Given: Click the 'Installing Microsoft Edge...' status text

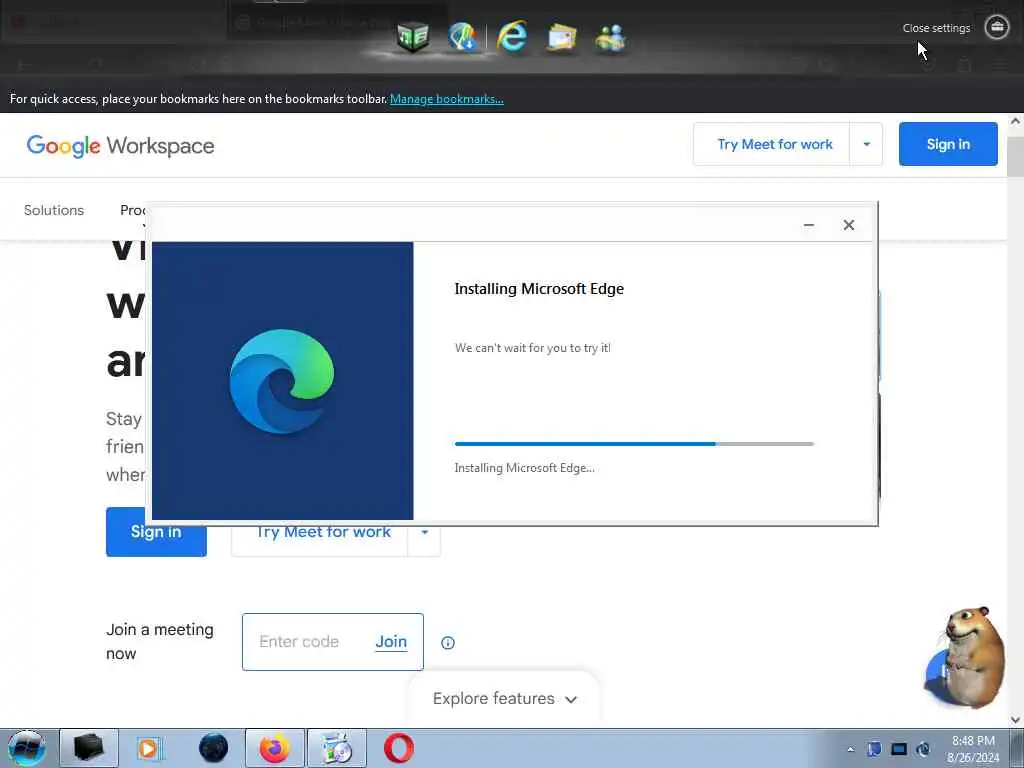Looking at the screenshot, I should [524, 468].
